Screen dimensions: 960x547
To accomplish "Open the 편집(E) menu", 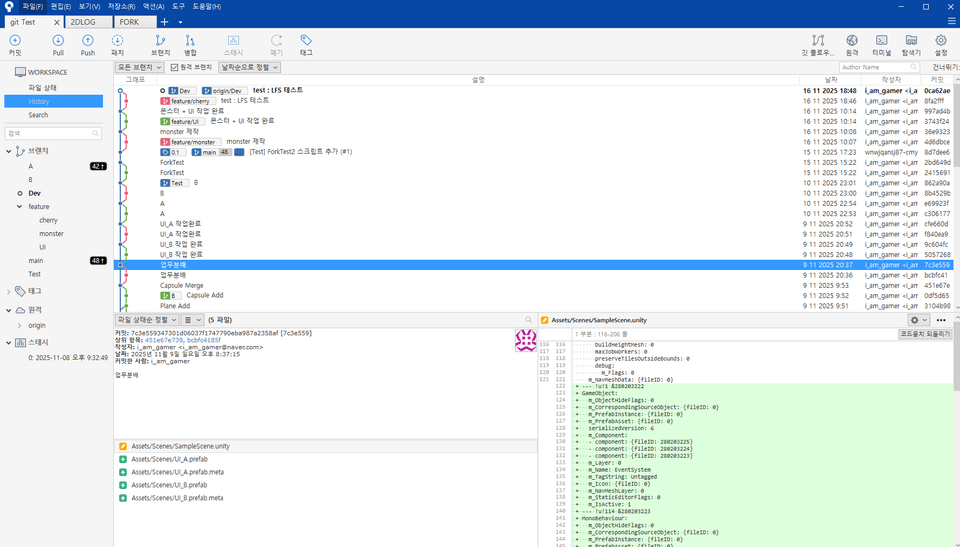I will [x=61, y=6].
